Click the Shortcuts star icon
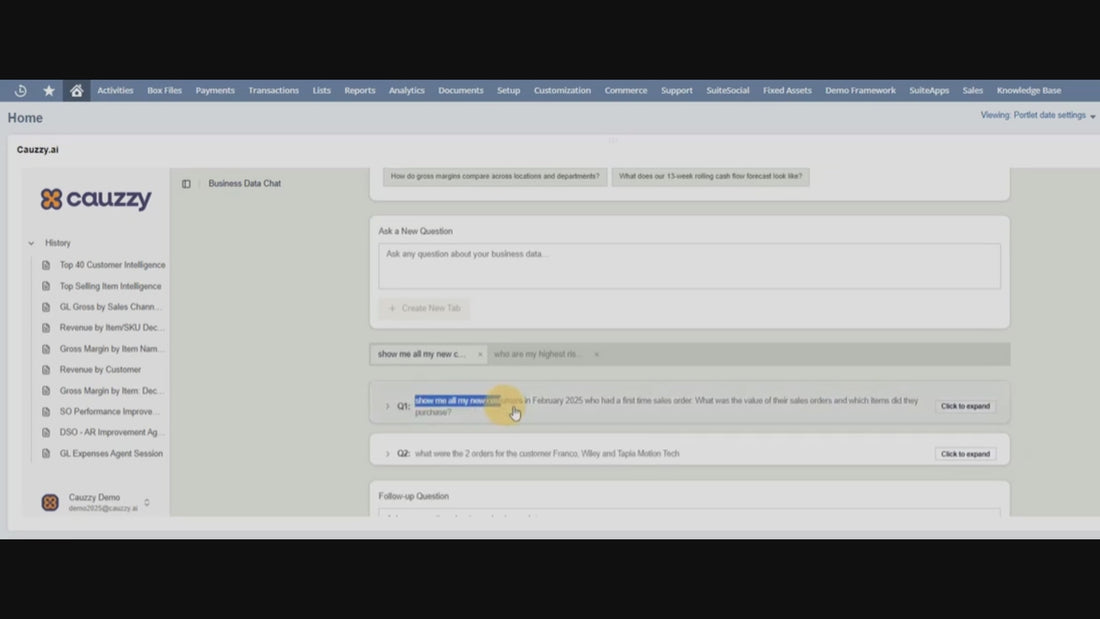Screen dimensions: 1100x619 (49, 90)
